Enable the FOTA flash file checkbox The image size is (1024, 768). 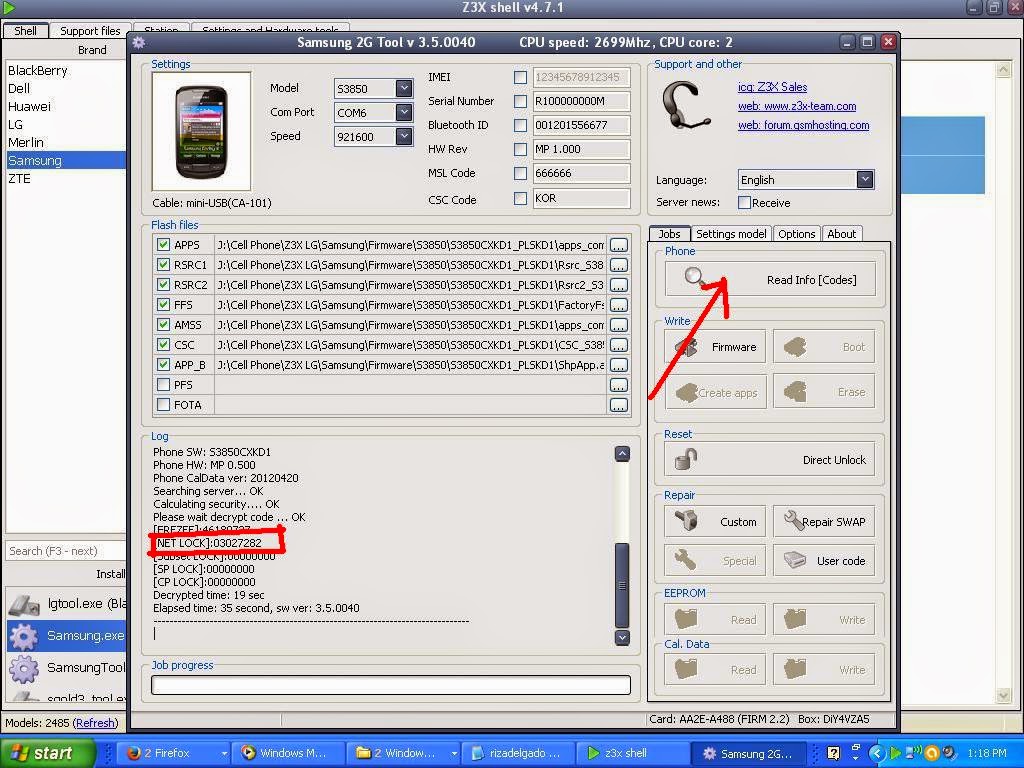pyautogui.click(x=163, y=405)
